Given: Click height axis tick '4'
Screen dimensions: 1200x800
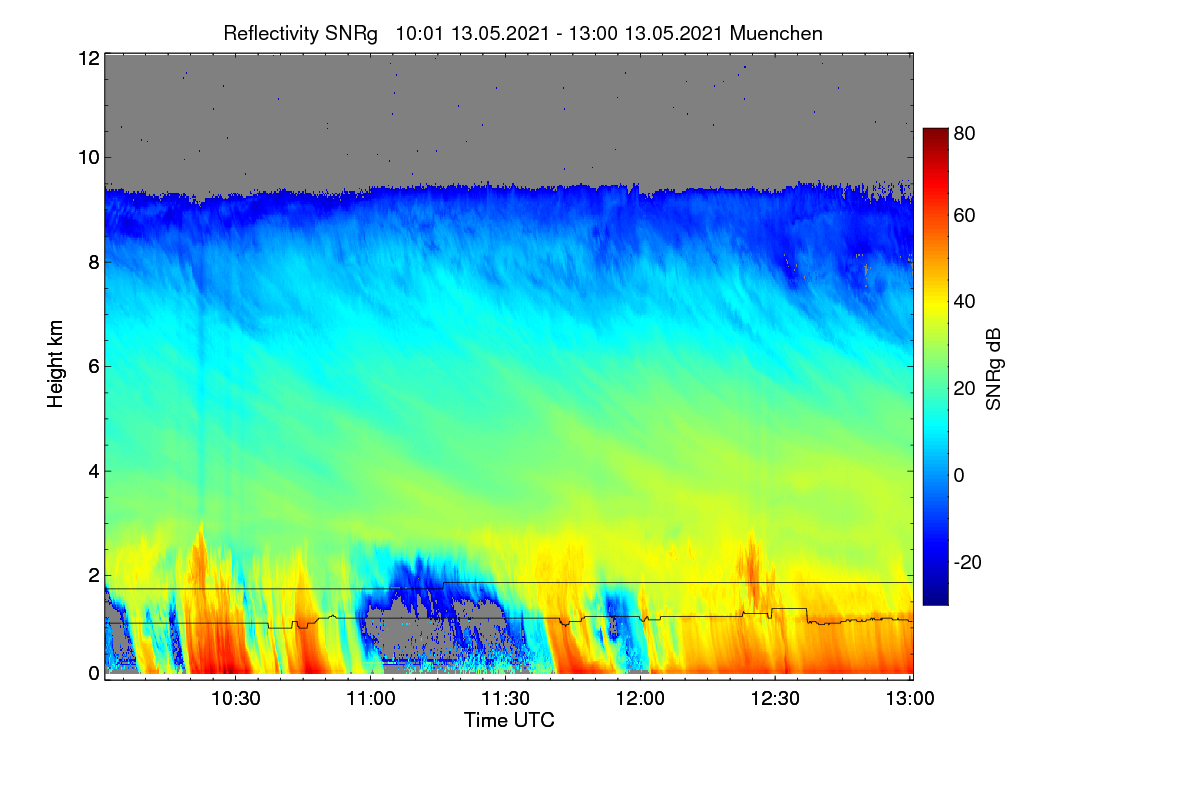Looking at the screenshot, I should 94,470.
